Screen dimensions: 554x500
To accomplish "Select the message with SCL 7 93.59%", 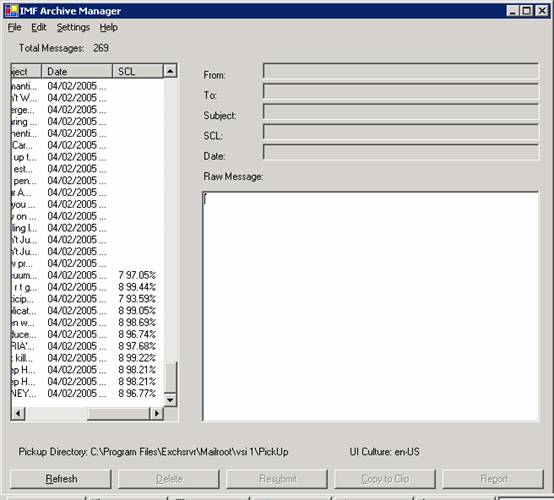I will click(87, 299).
